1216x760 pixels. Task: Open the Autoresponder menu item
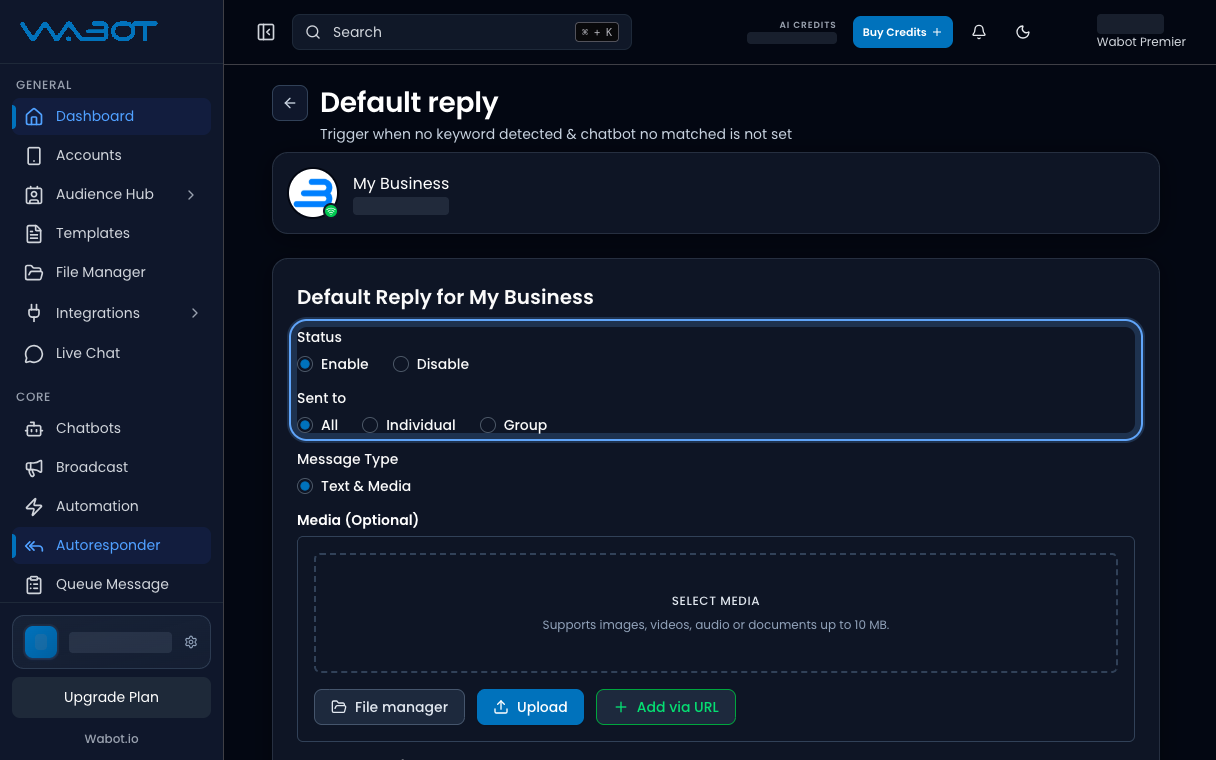pyautogui.click(x=111, y=545)
